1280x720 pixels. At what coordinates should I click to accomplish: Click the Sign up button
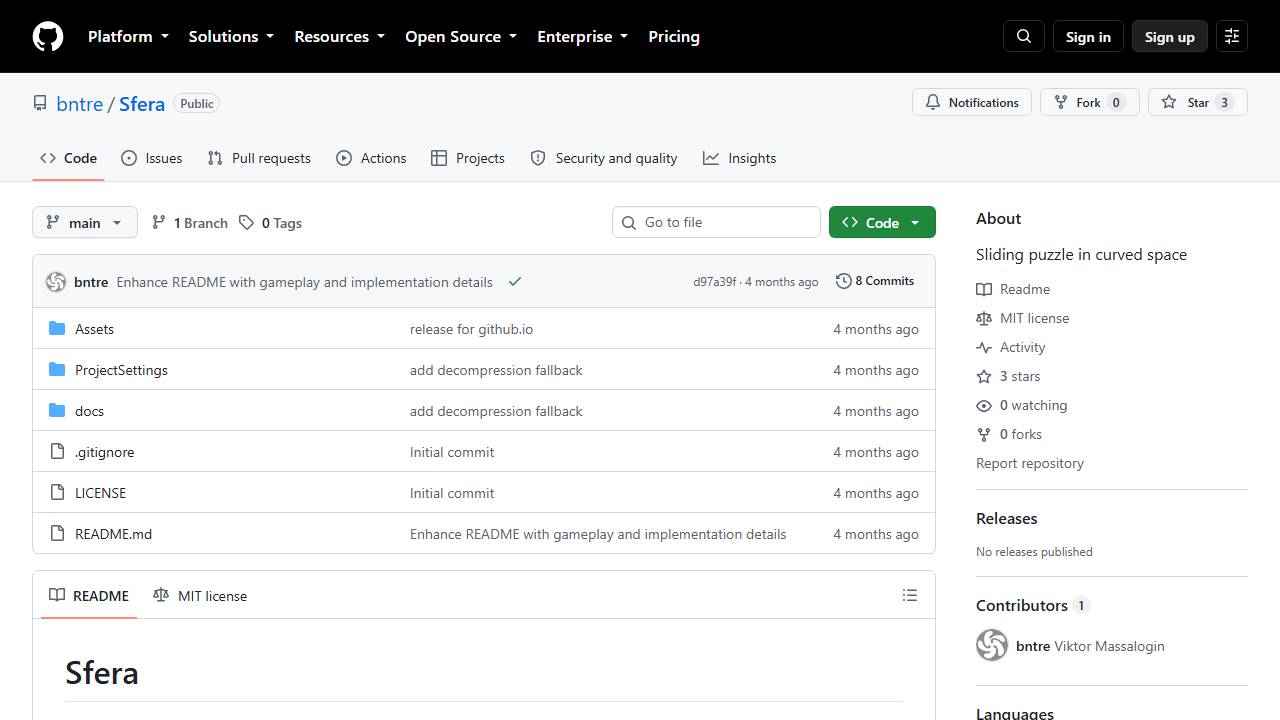[1170, 36]
